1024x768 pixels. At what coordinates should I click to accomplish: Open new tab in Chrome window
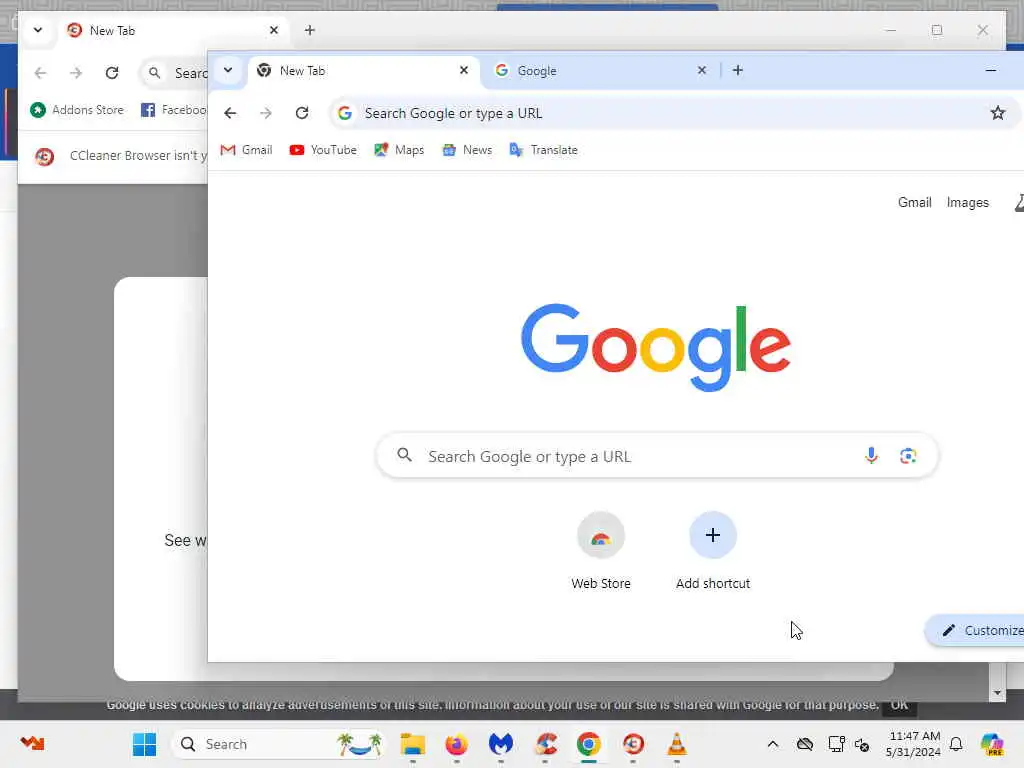[737, 70]
